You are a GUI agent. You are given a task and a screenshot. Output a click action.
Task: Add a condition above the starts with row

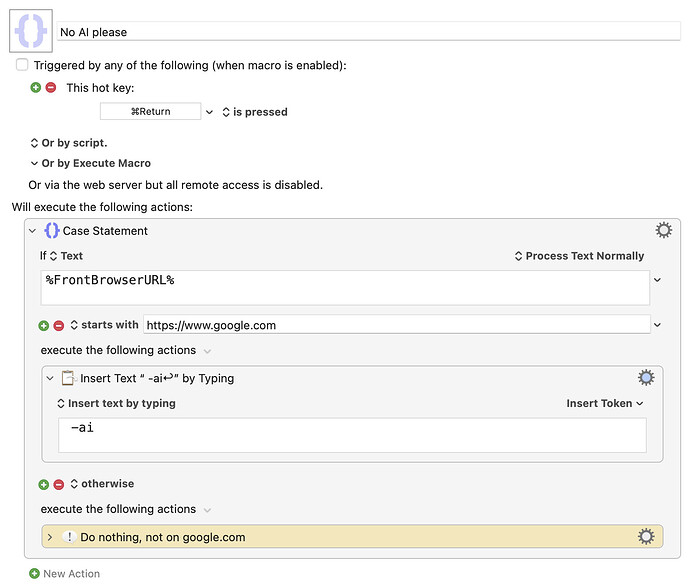(x=43, y=325)
